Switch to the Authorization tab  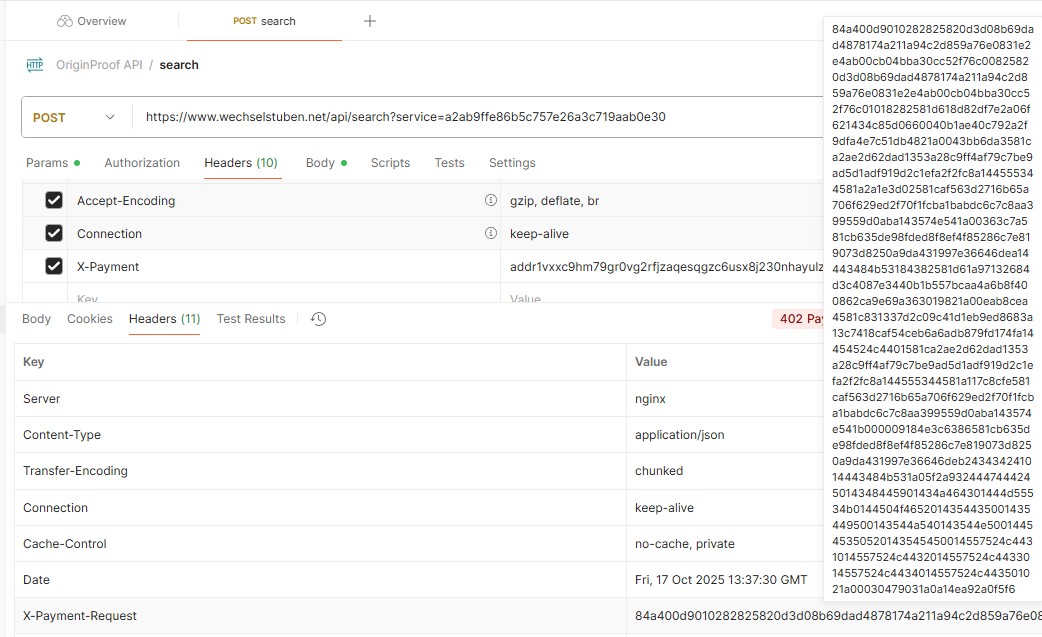pos(141,162)
